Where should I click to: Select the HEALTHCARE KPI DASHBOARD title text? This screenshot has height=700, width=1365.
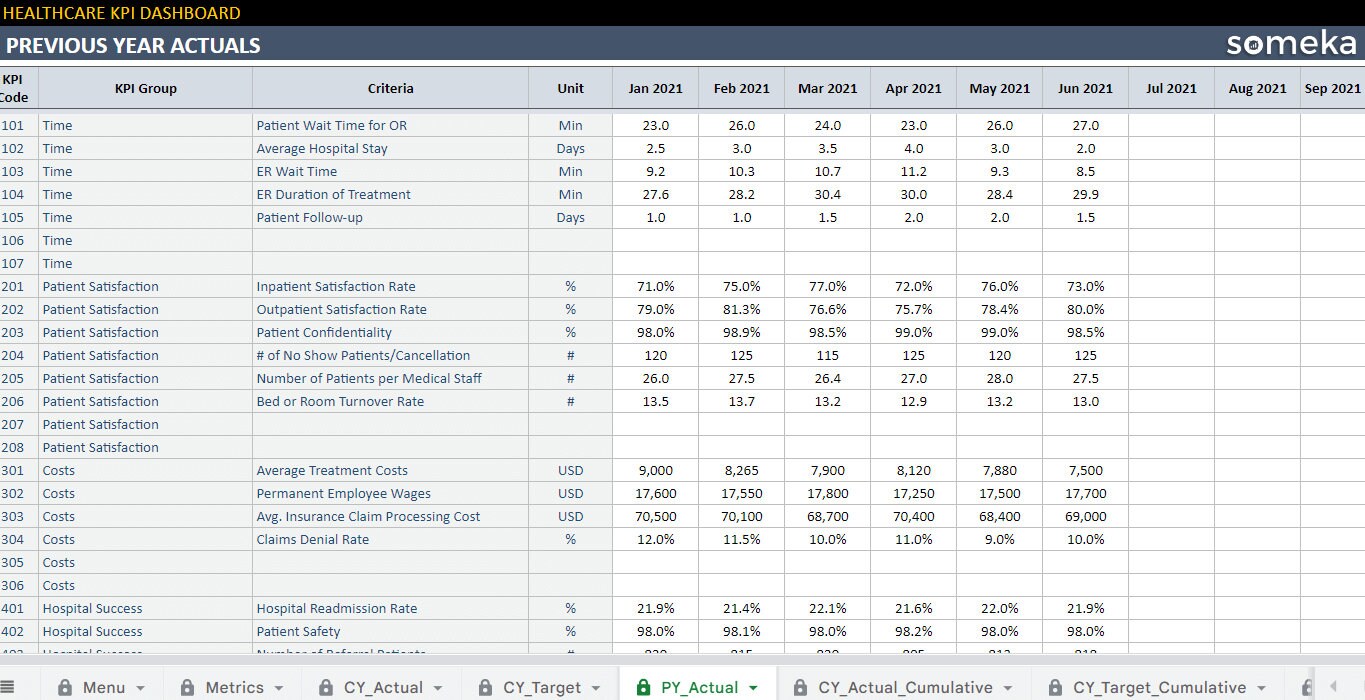point(120,13)
